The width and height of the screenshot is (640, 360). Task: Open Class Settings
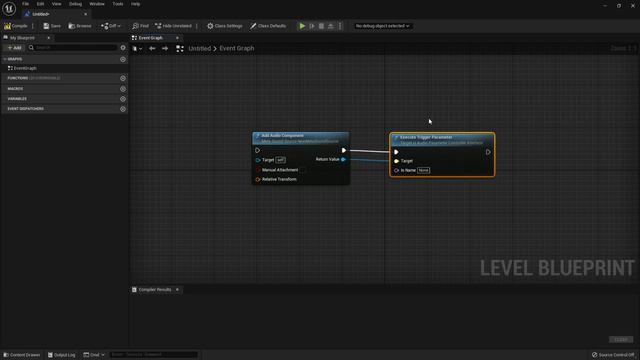(x=224, y=26)
